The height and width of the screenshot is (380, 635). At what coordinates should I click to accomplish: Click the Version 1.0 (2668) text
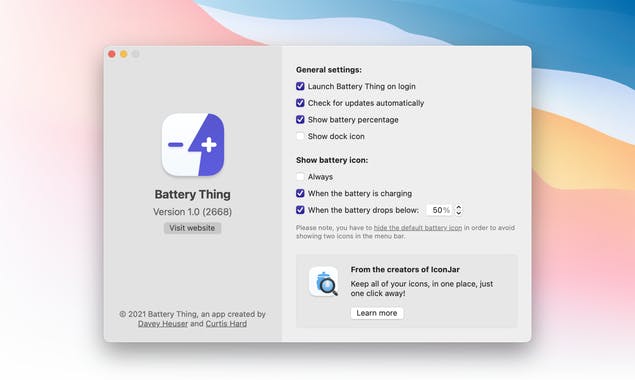[x=193, y=212]
